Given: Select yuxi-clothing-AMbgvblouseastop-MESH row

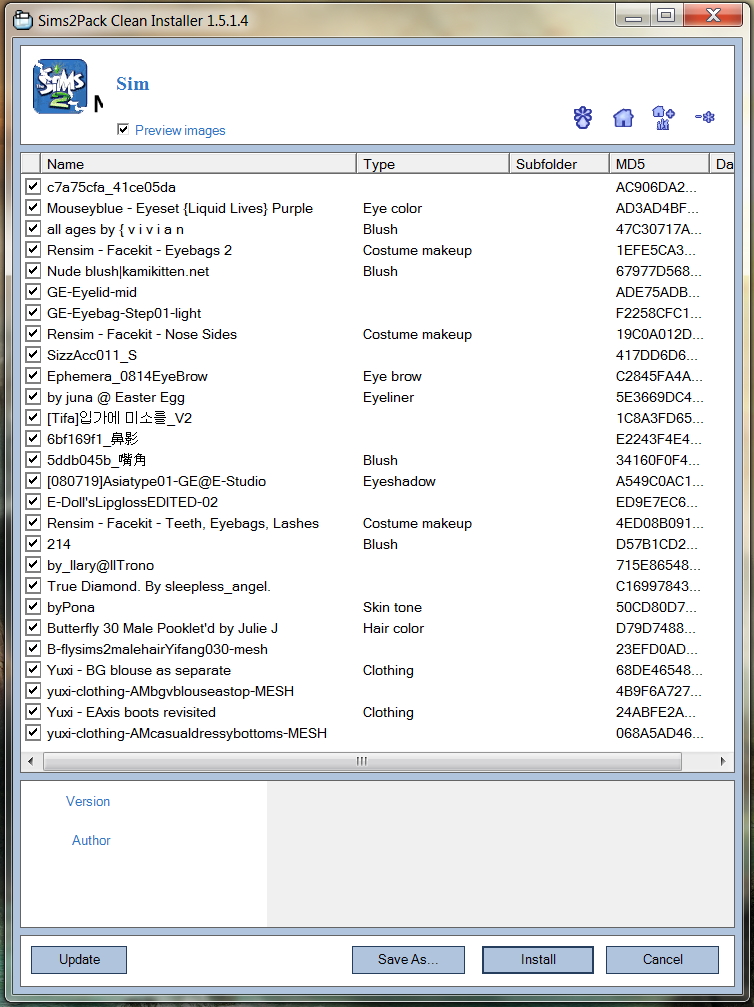Looking at the screenshot, I should point(378,691).
